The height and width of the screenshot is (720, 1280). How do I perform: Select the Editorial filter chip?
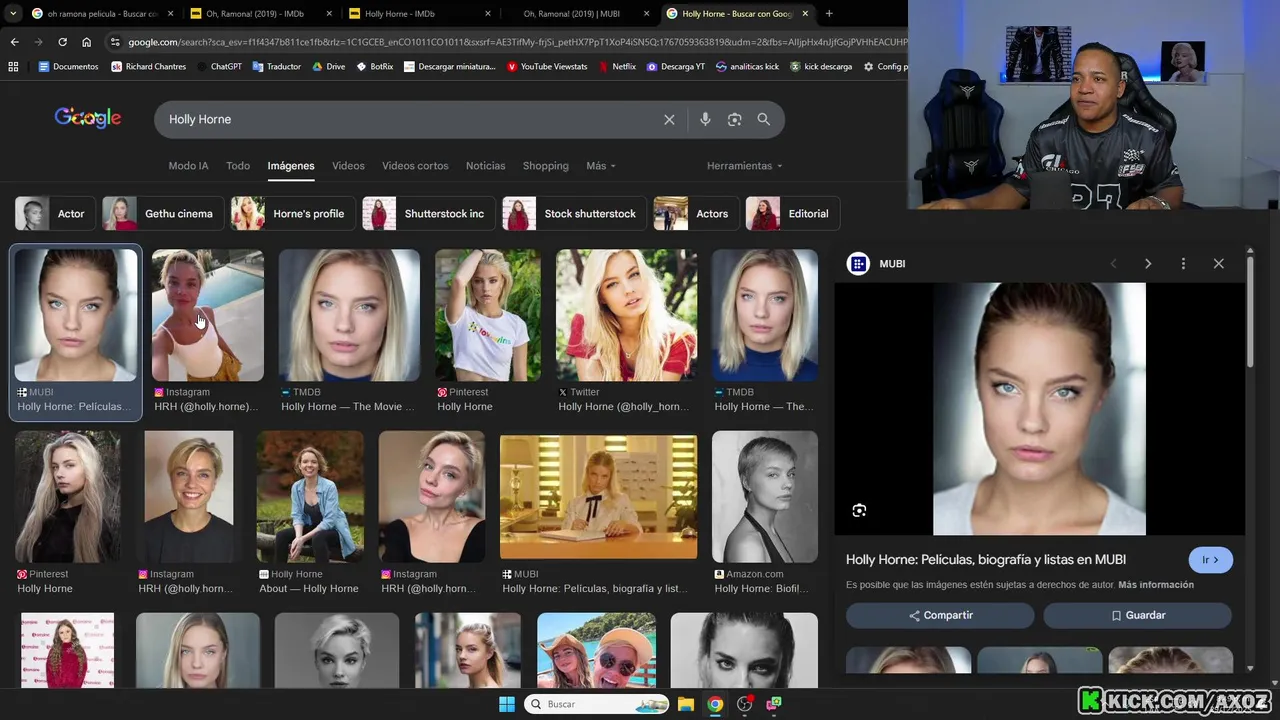(791, 214)
